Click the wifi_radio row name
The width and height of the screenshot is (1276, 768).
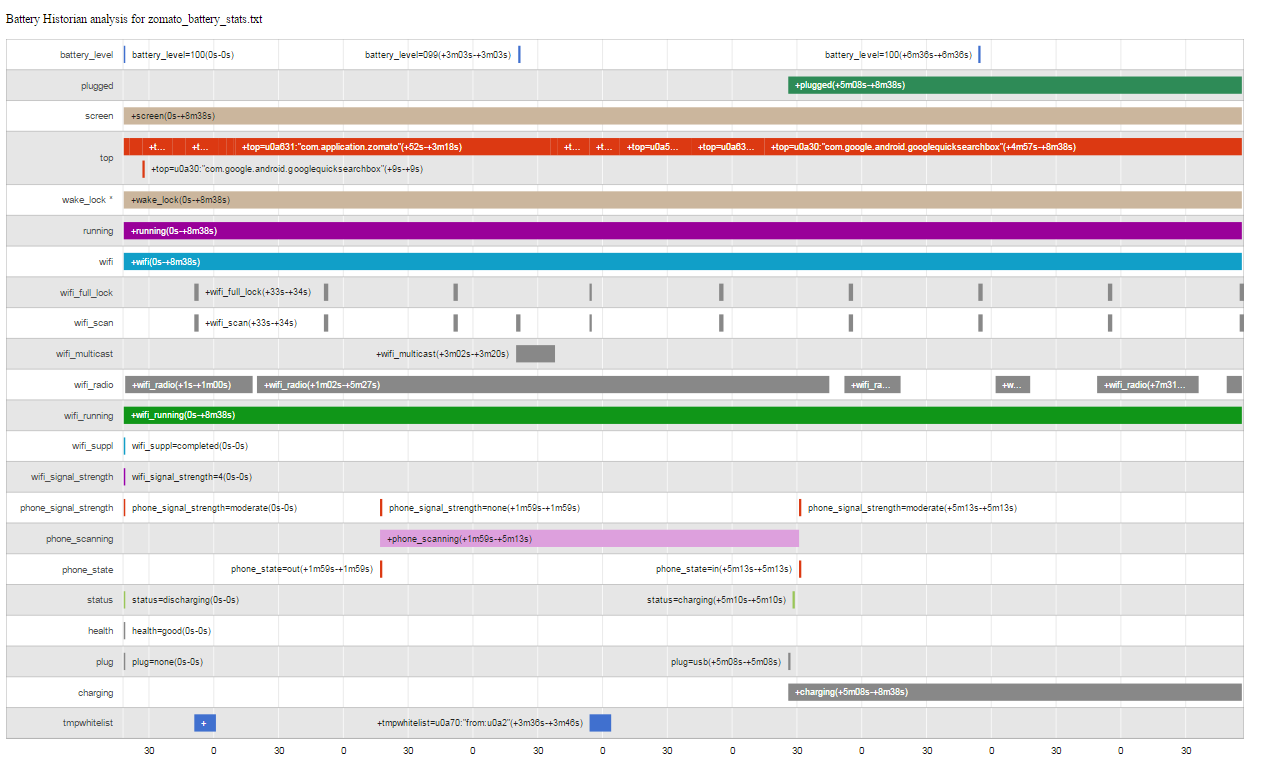(x=94, y=385)
